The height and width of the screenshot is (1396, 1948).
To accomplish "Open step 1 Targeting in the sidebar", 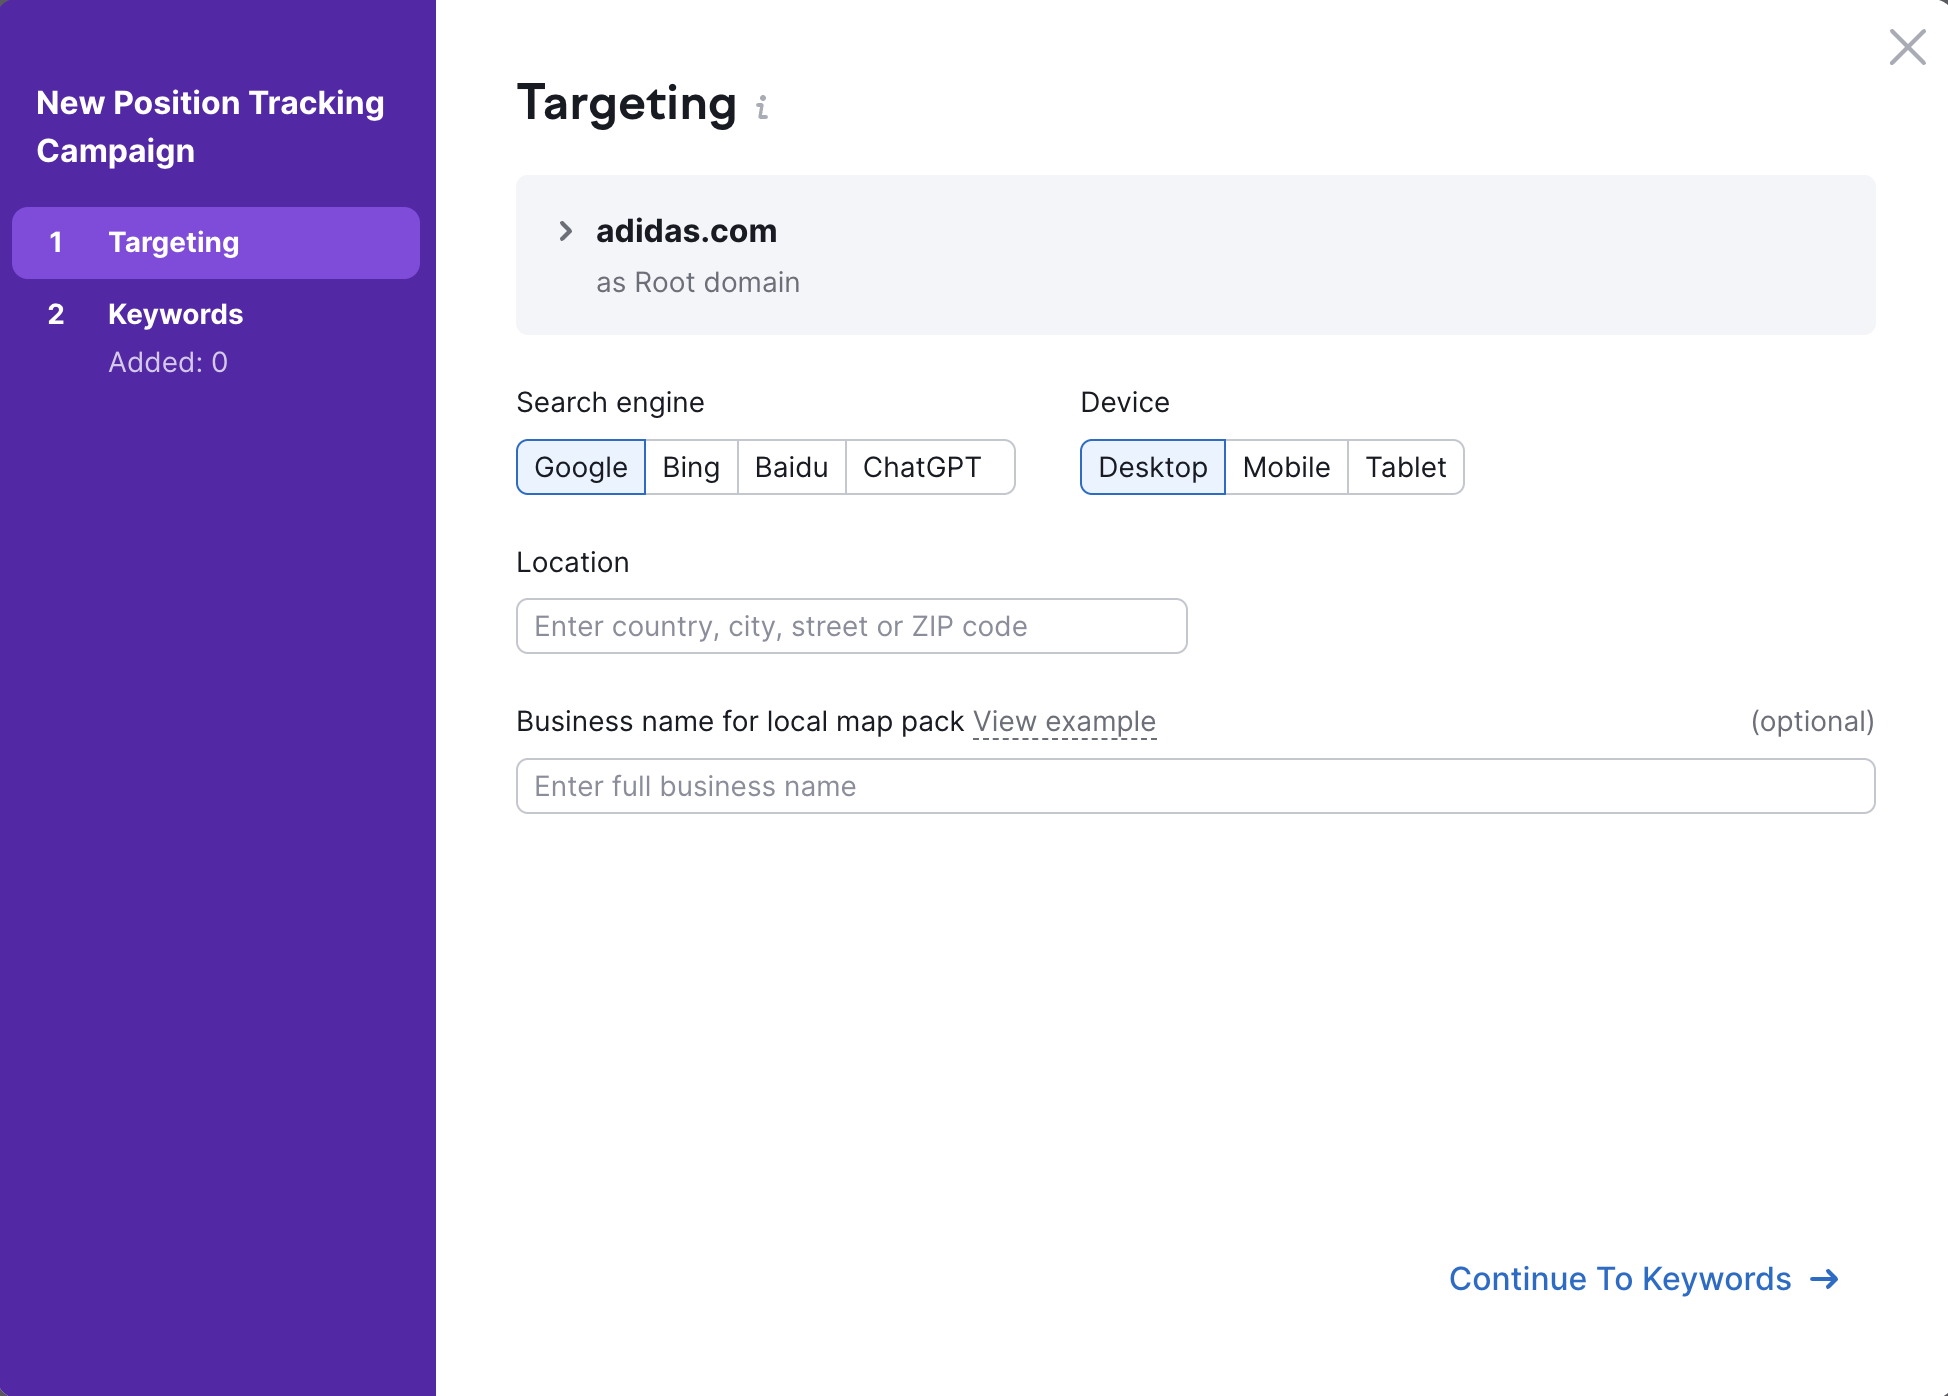I will [214, 242].
